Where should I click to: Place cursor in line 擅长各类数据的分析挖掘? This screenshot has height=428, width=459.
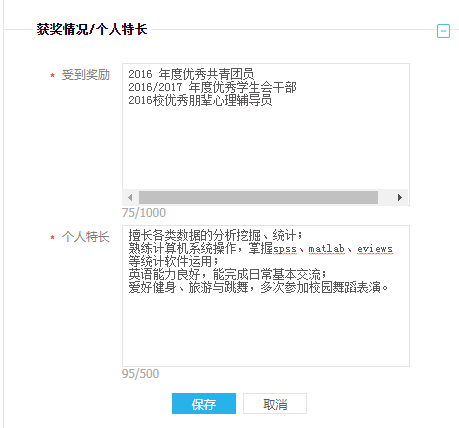tap(194, 236)
